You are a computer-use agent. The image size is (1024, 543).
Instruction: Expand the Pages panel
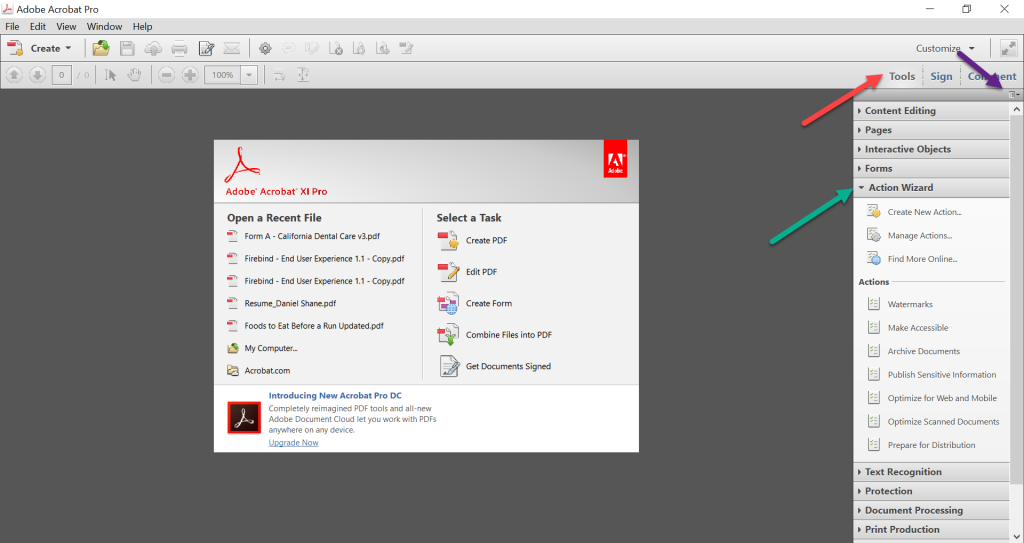coord(931,130)
